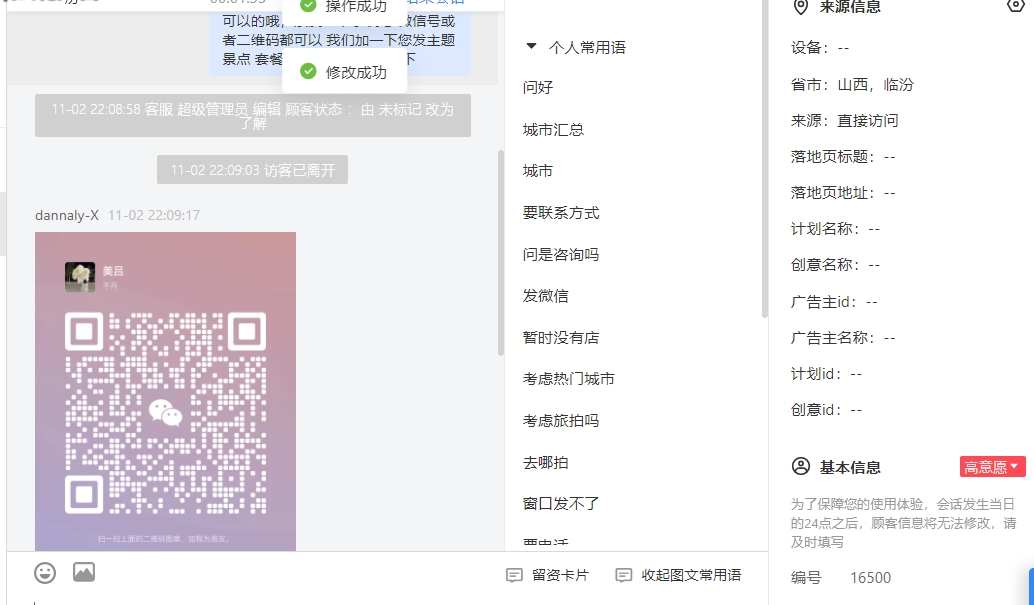Click the user profile icon beside 基本信息

801,466
